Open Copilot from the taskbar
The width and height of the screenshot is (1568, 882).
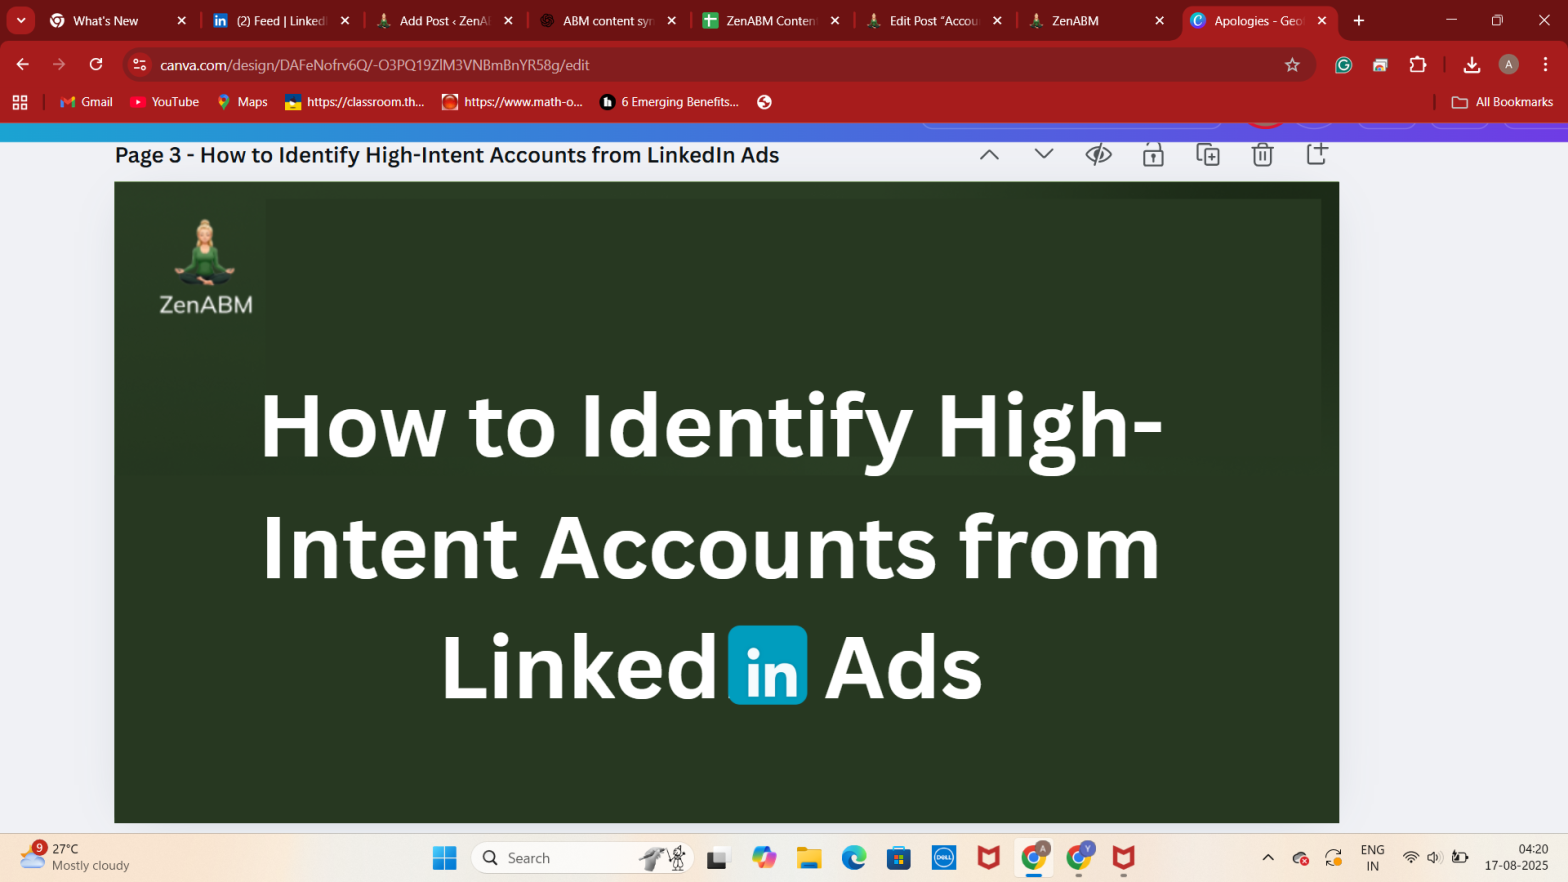(x=764, y=858)
